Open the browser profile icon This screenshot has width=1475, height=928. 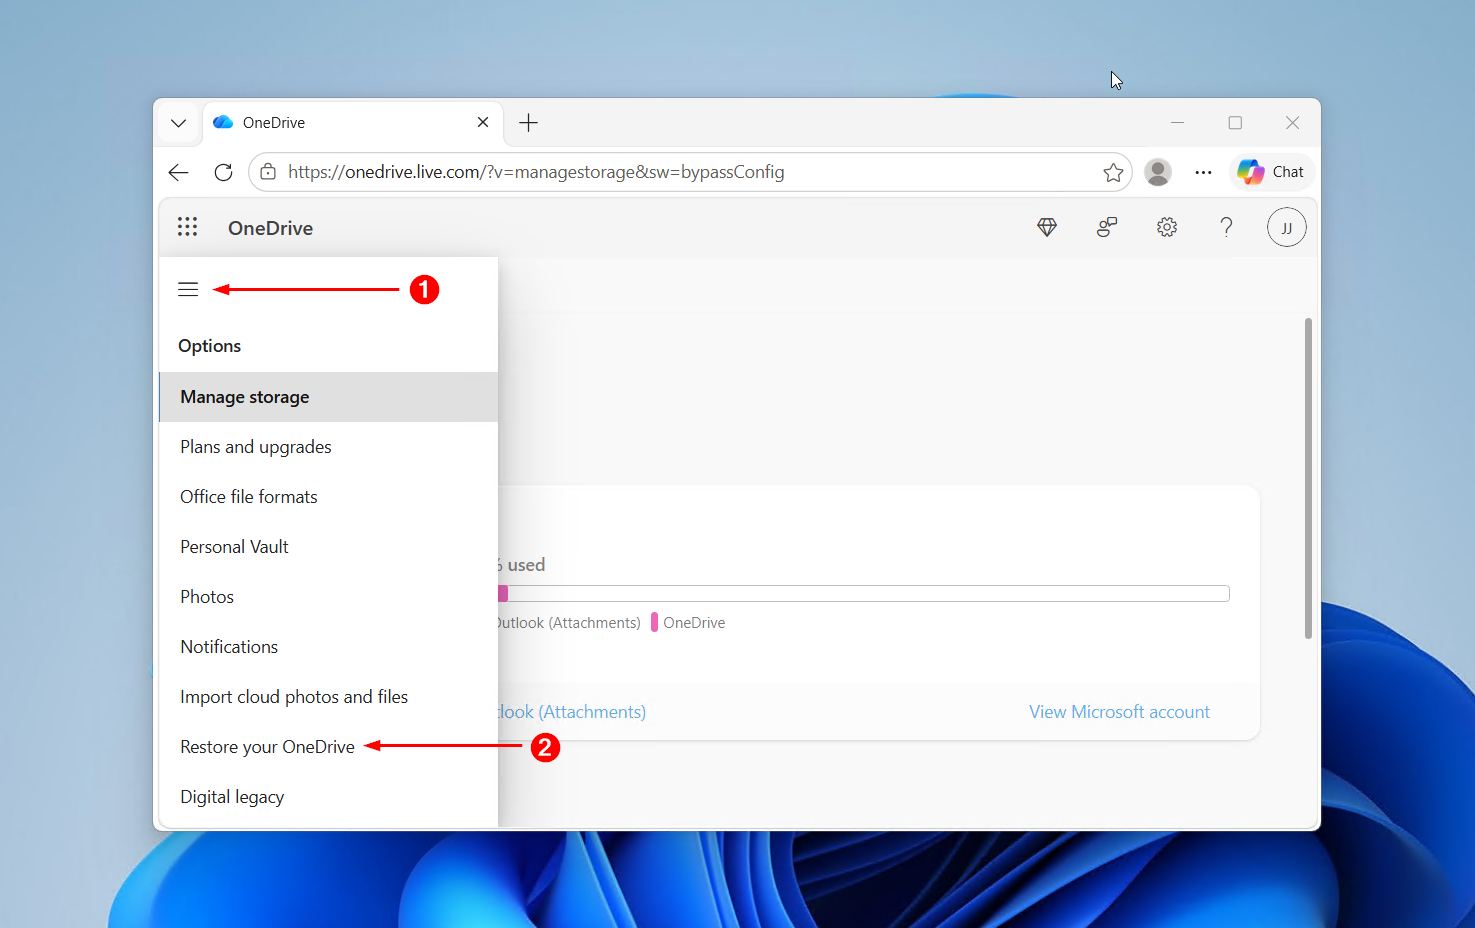point(1158,172)
